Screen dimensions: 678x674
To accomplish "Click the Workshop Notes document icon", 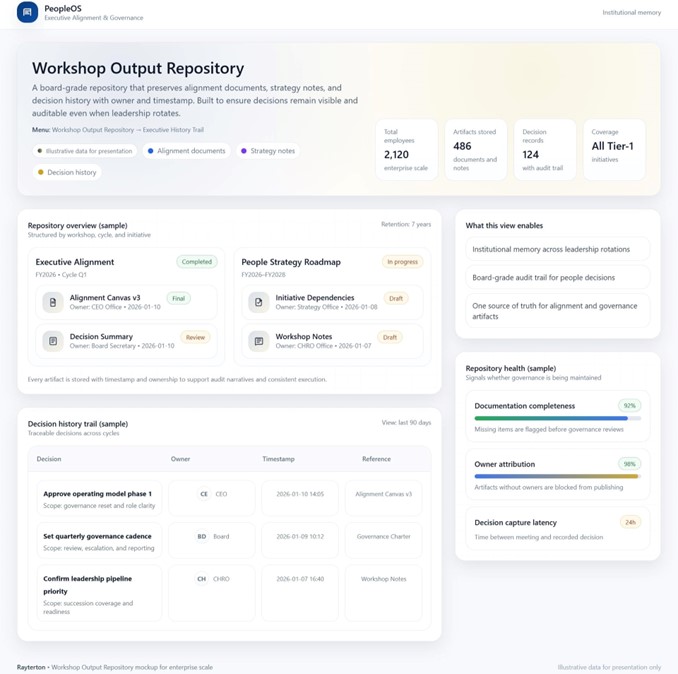I will pos(259,342).
